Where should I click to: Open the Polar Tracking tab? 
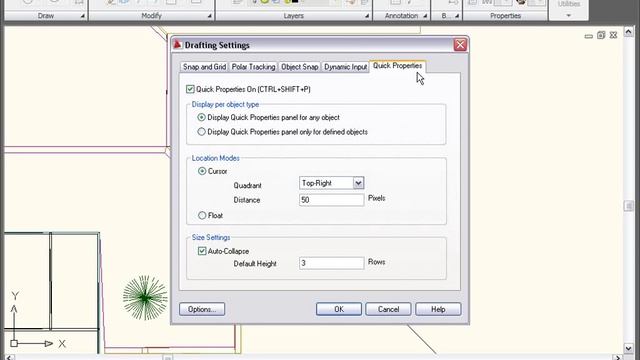click(253, 67)
